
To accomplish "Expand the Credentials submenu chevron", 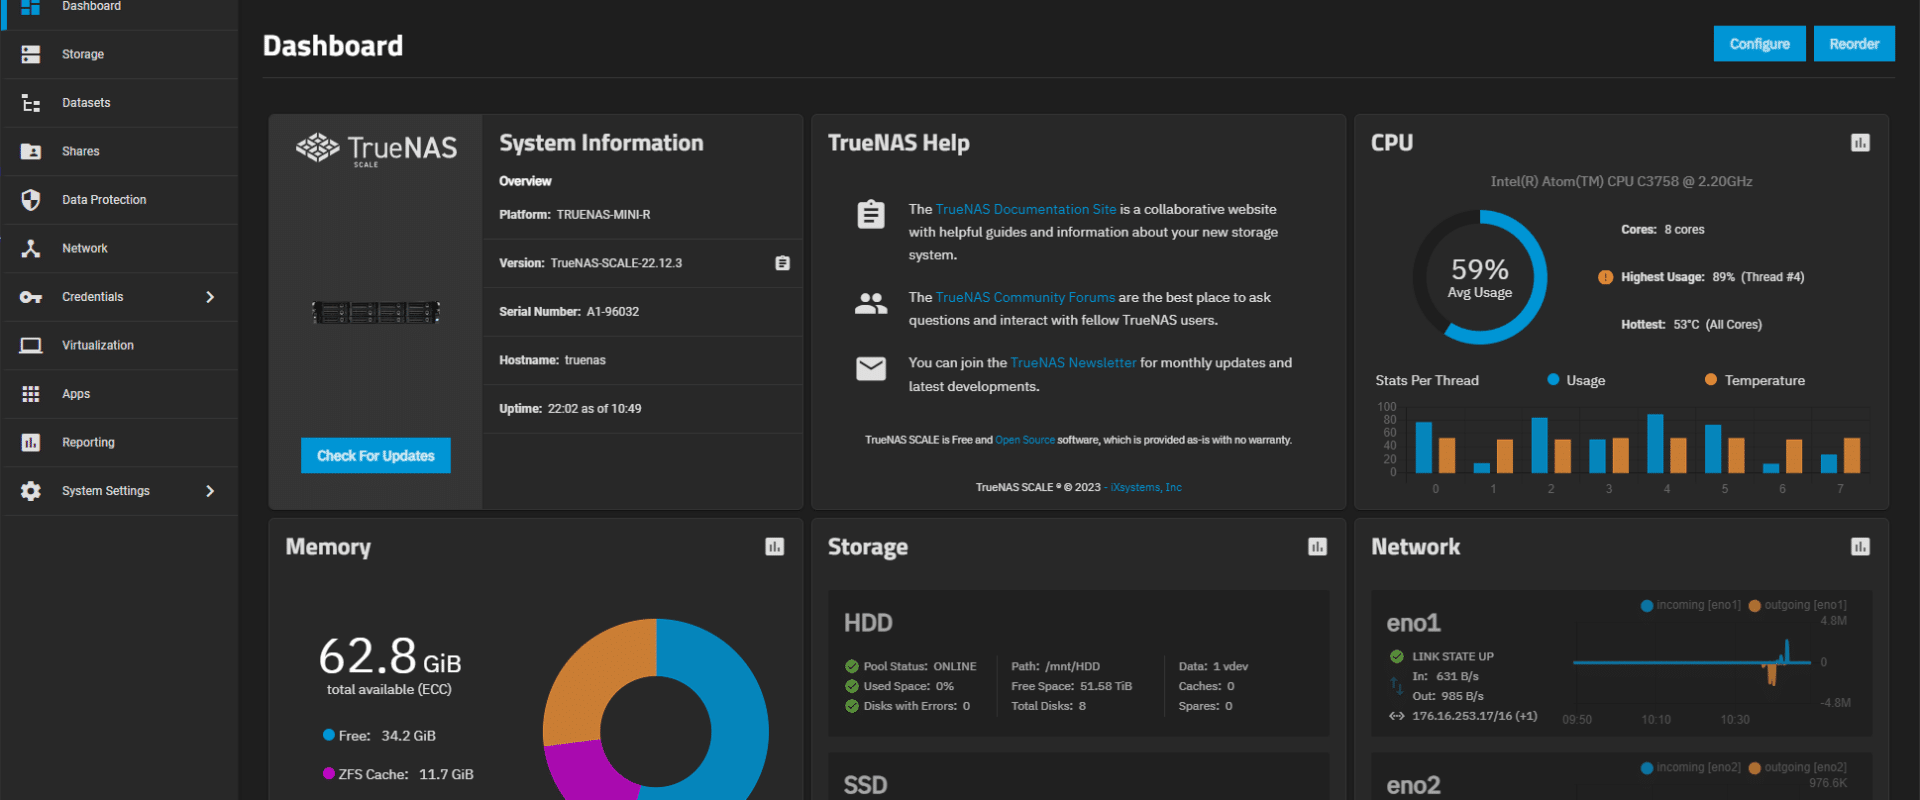I will [x=210, y=297].
